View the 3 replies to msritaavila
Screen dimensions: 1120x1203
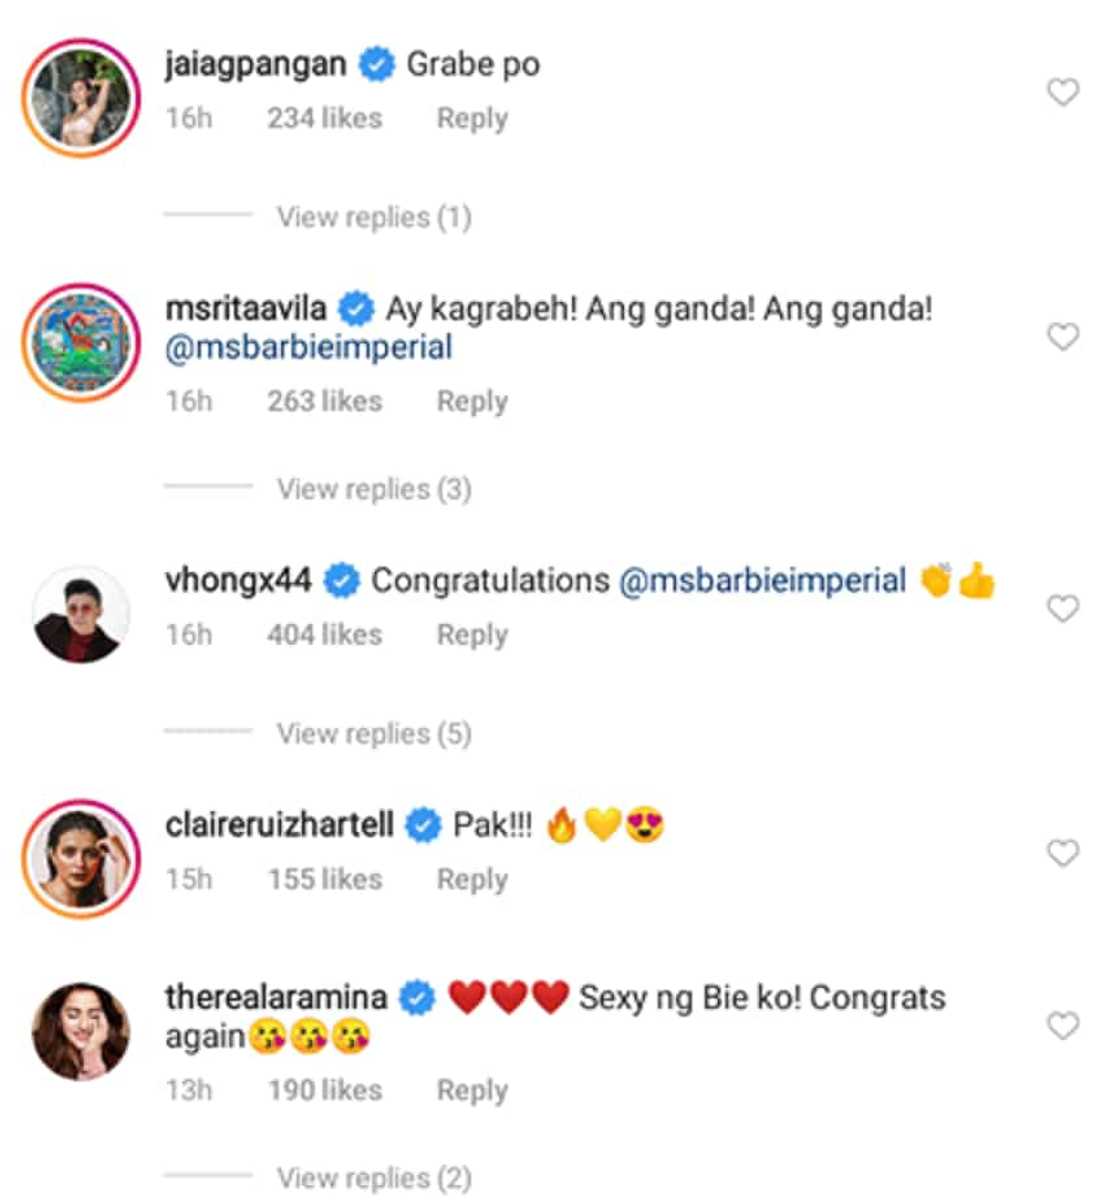click(375, 488)
